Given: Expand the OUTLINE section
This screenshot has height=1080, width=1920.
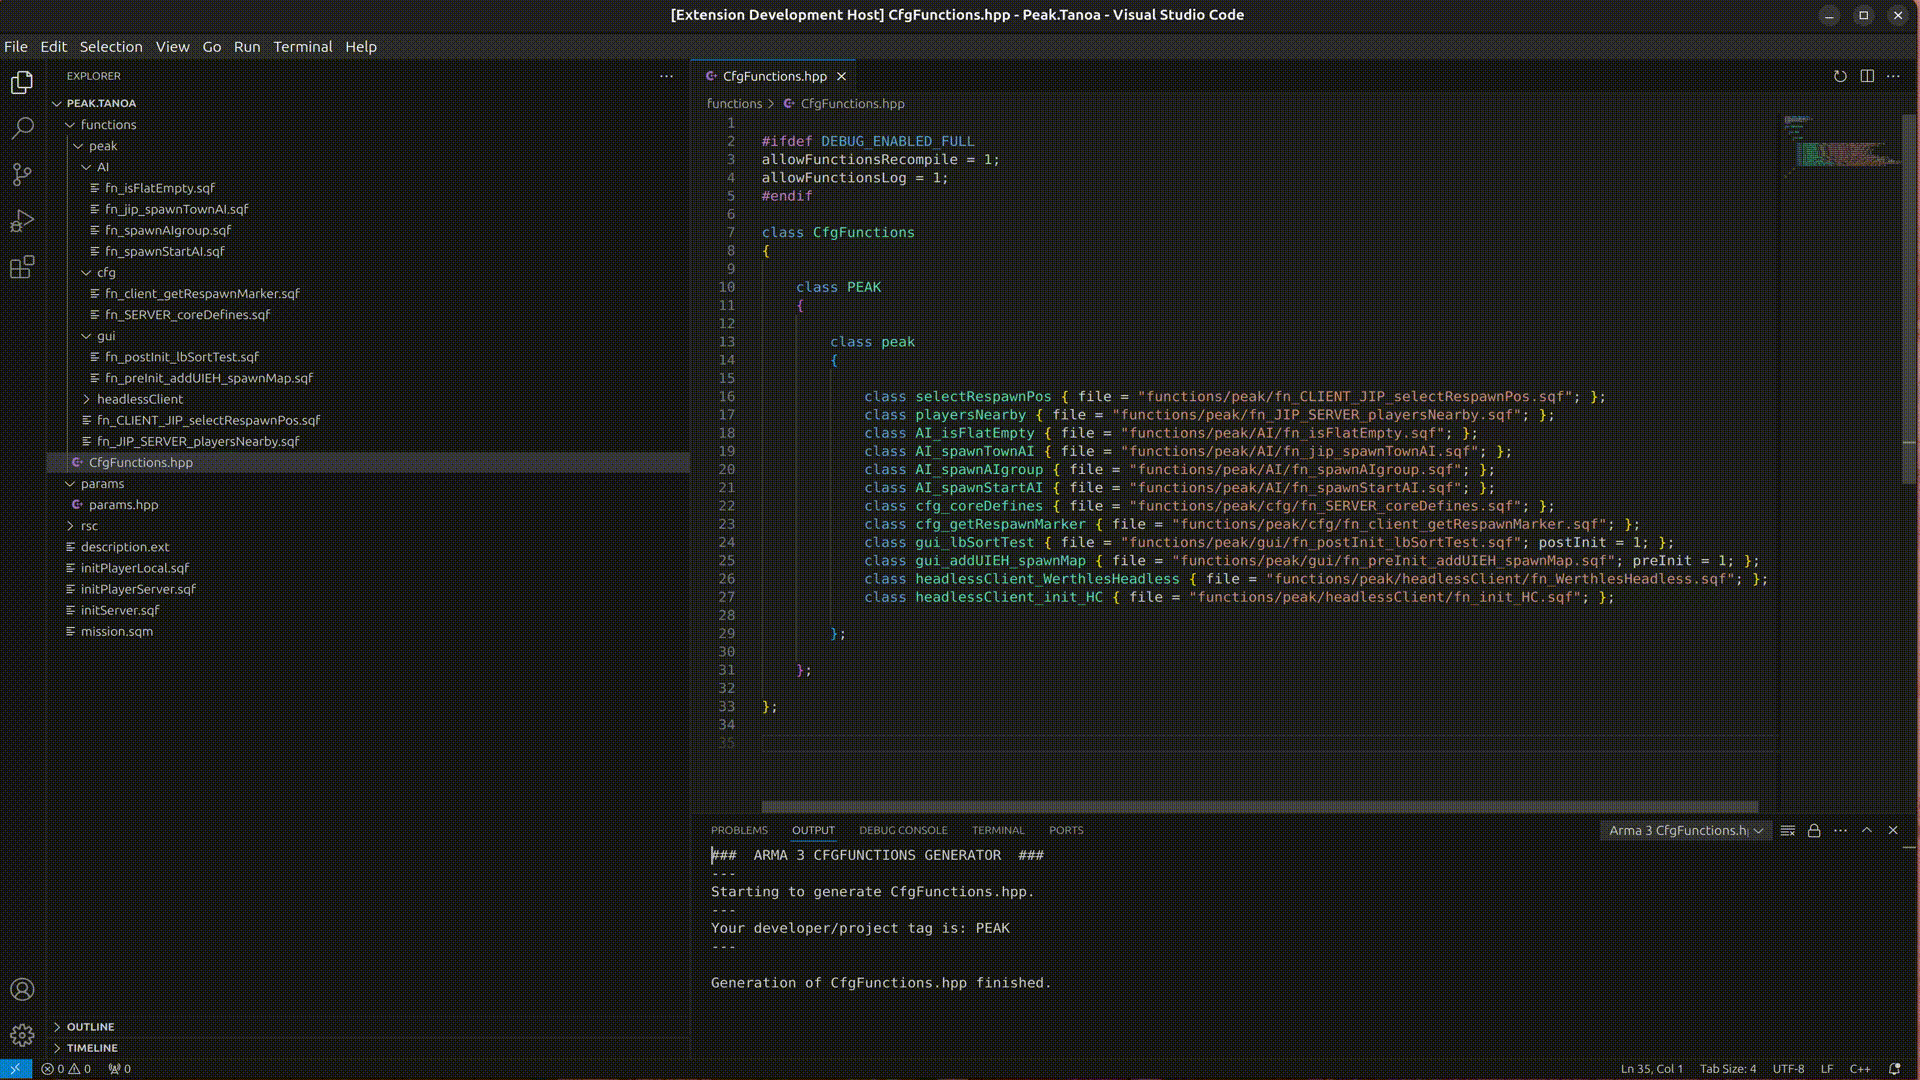Looking at the screenshot, I should (90, 1027).
